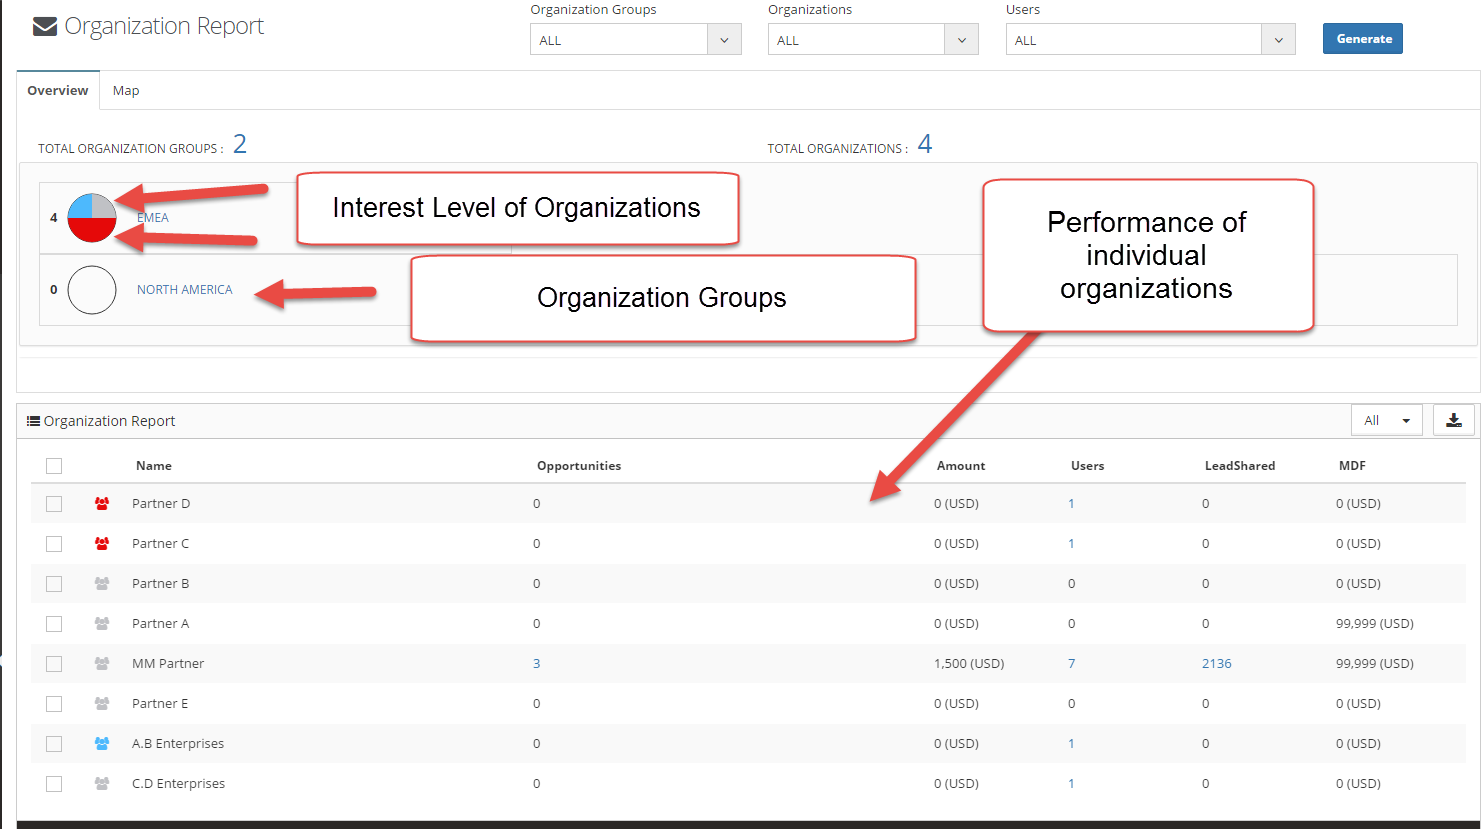The width and height of the screenshot is (1483, 829).
Task: Click the Partner B name cell
Action: point(160,584)
